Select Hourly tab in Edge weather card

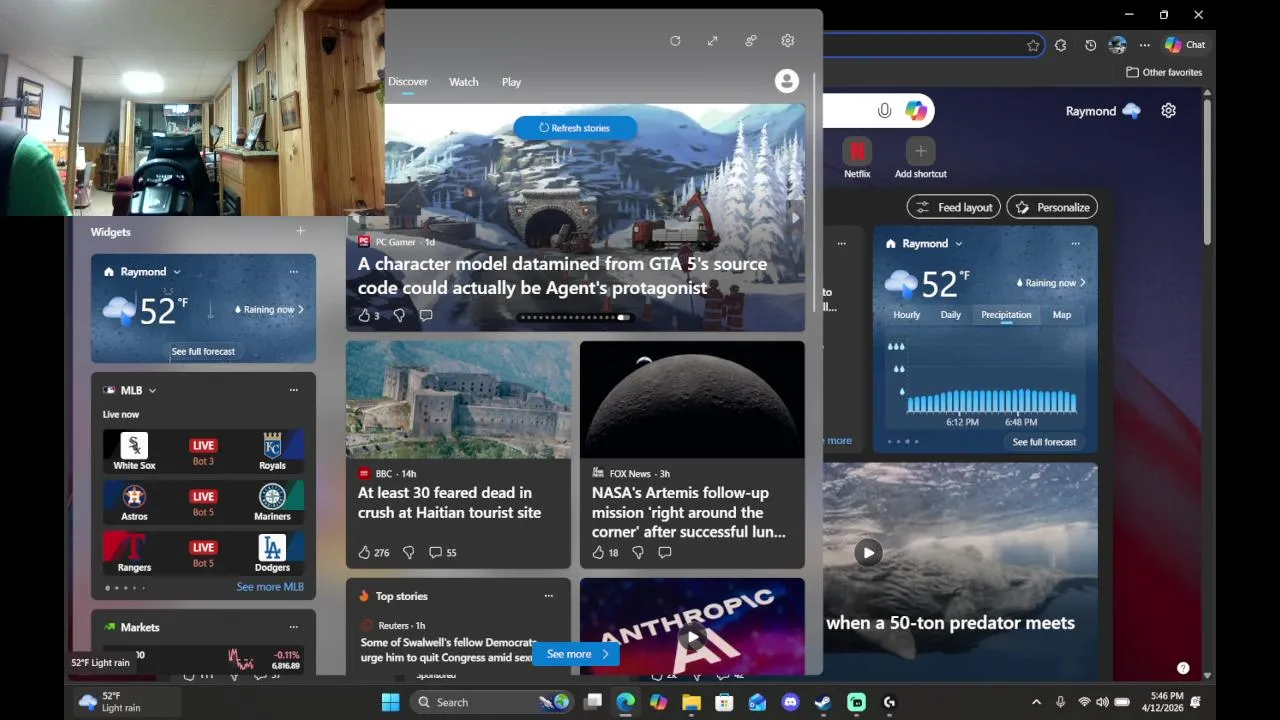(907, 314)
